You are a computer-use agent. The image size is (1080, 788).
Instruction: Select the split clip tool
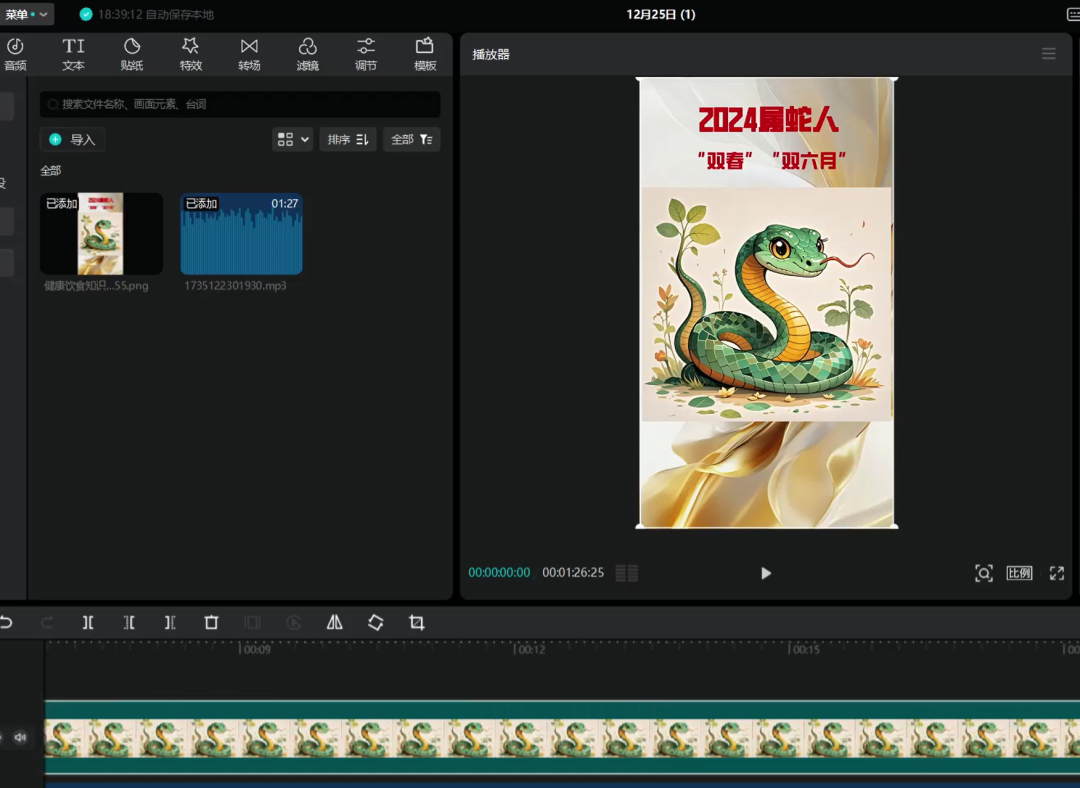tap(88, 623)
